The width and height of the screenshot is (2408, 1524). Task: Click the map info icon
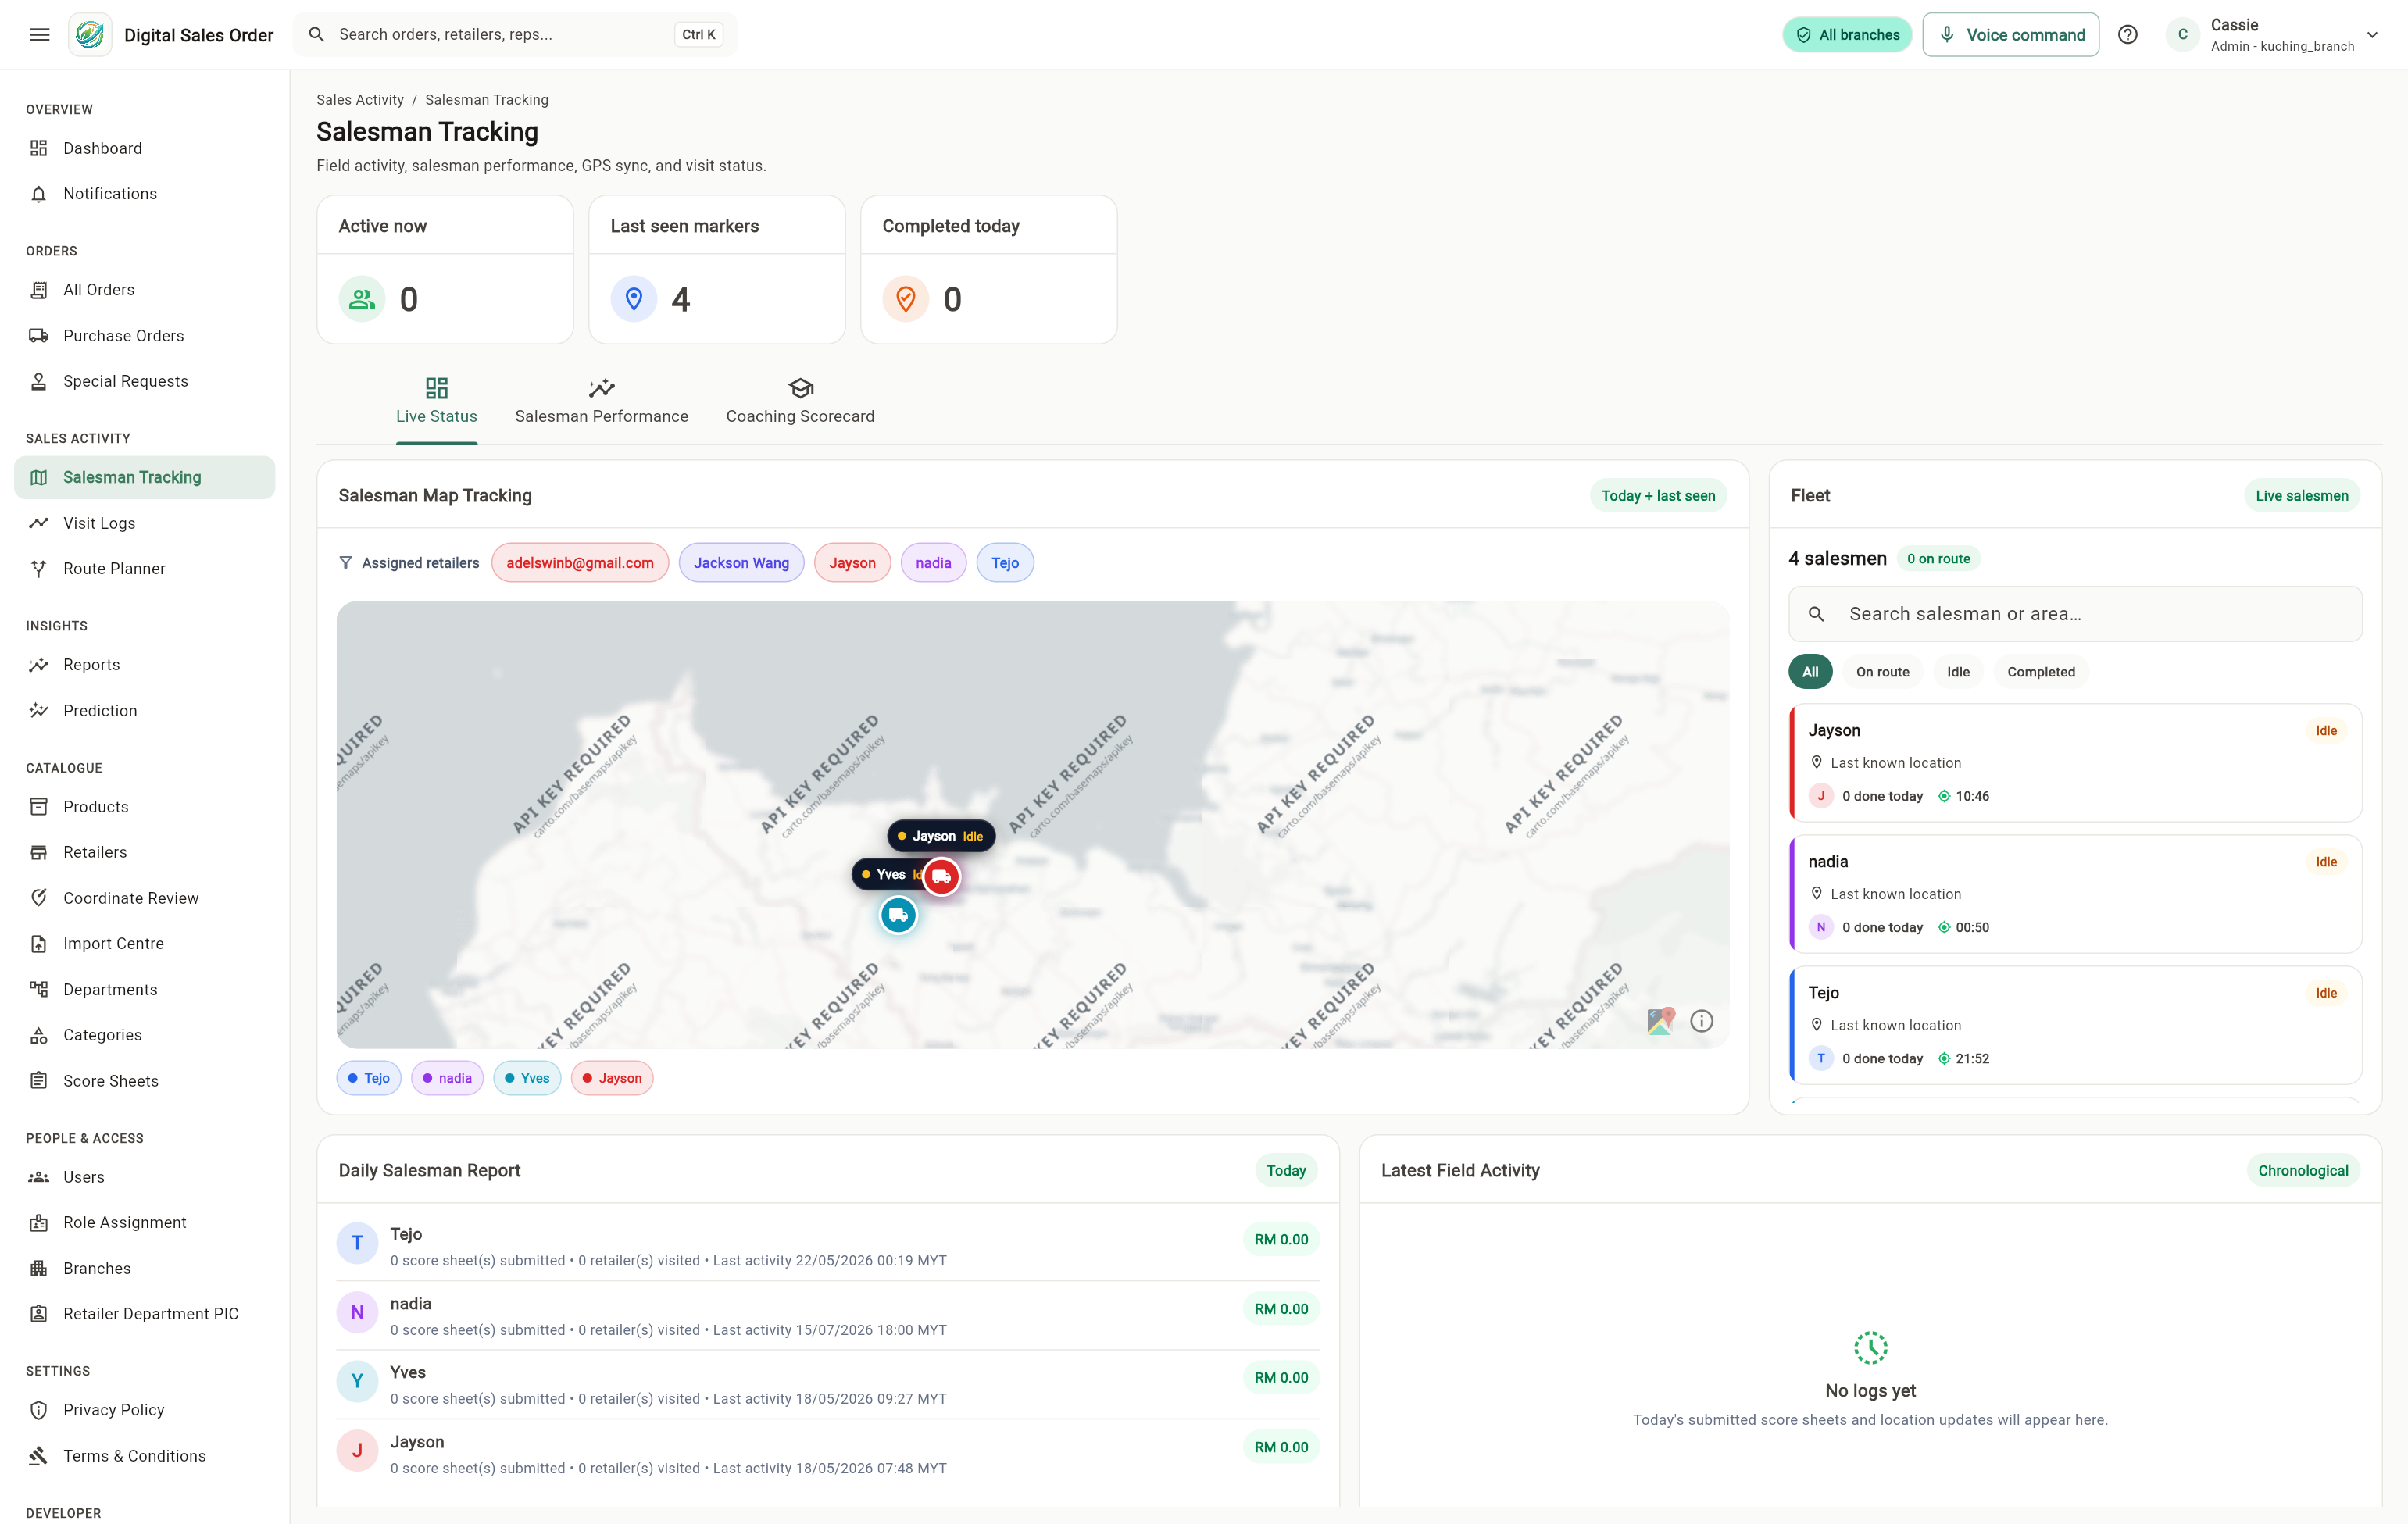1701,1021
